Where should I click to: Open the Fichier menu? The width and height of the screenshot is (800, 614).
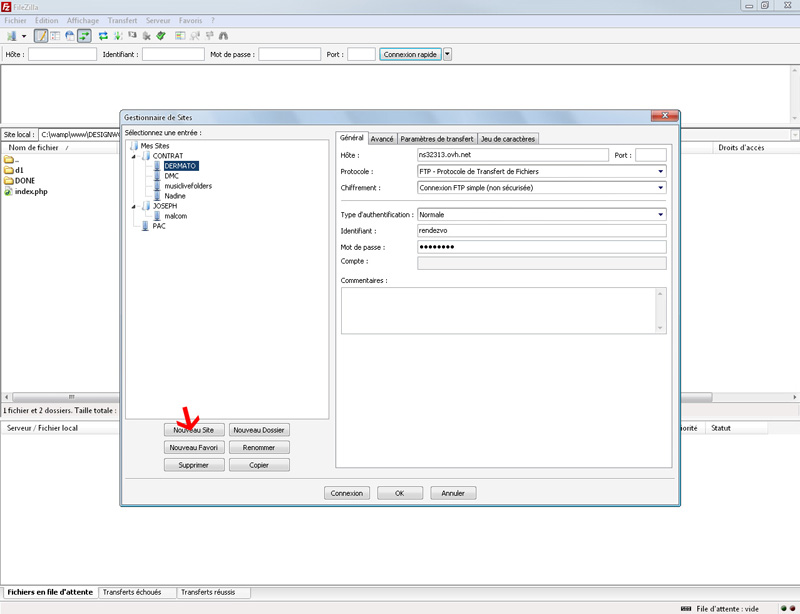(x=15, y=20)
